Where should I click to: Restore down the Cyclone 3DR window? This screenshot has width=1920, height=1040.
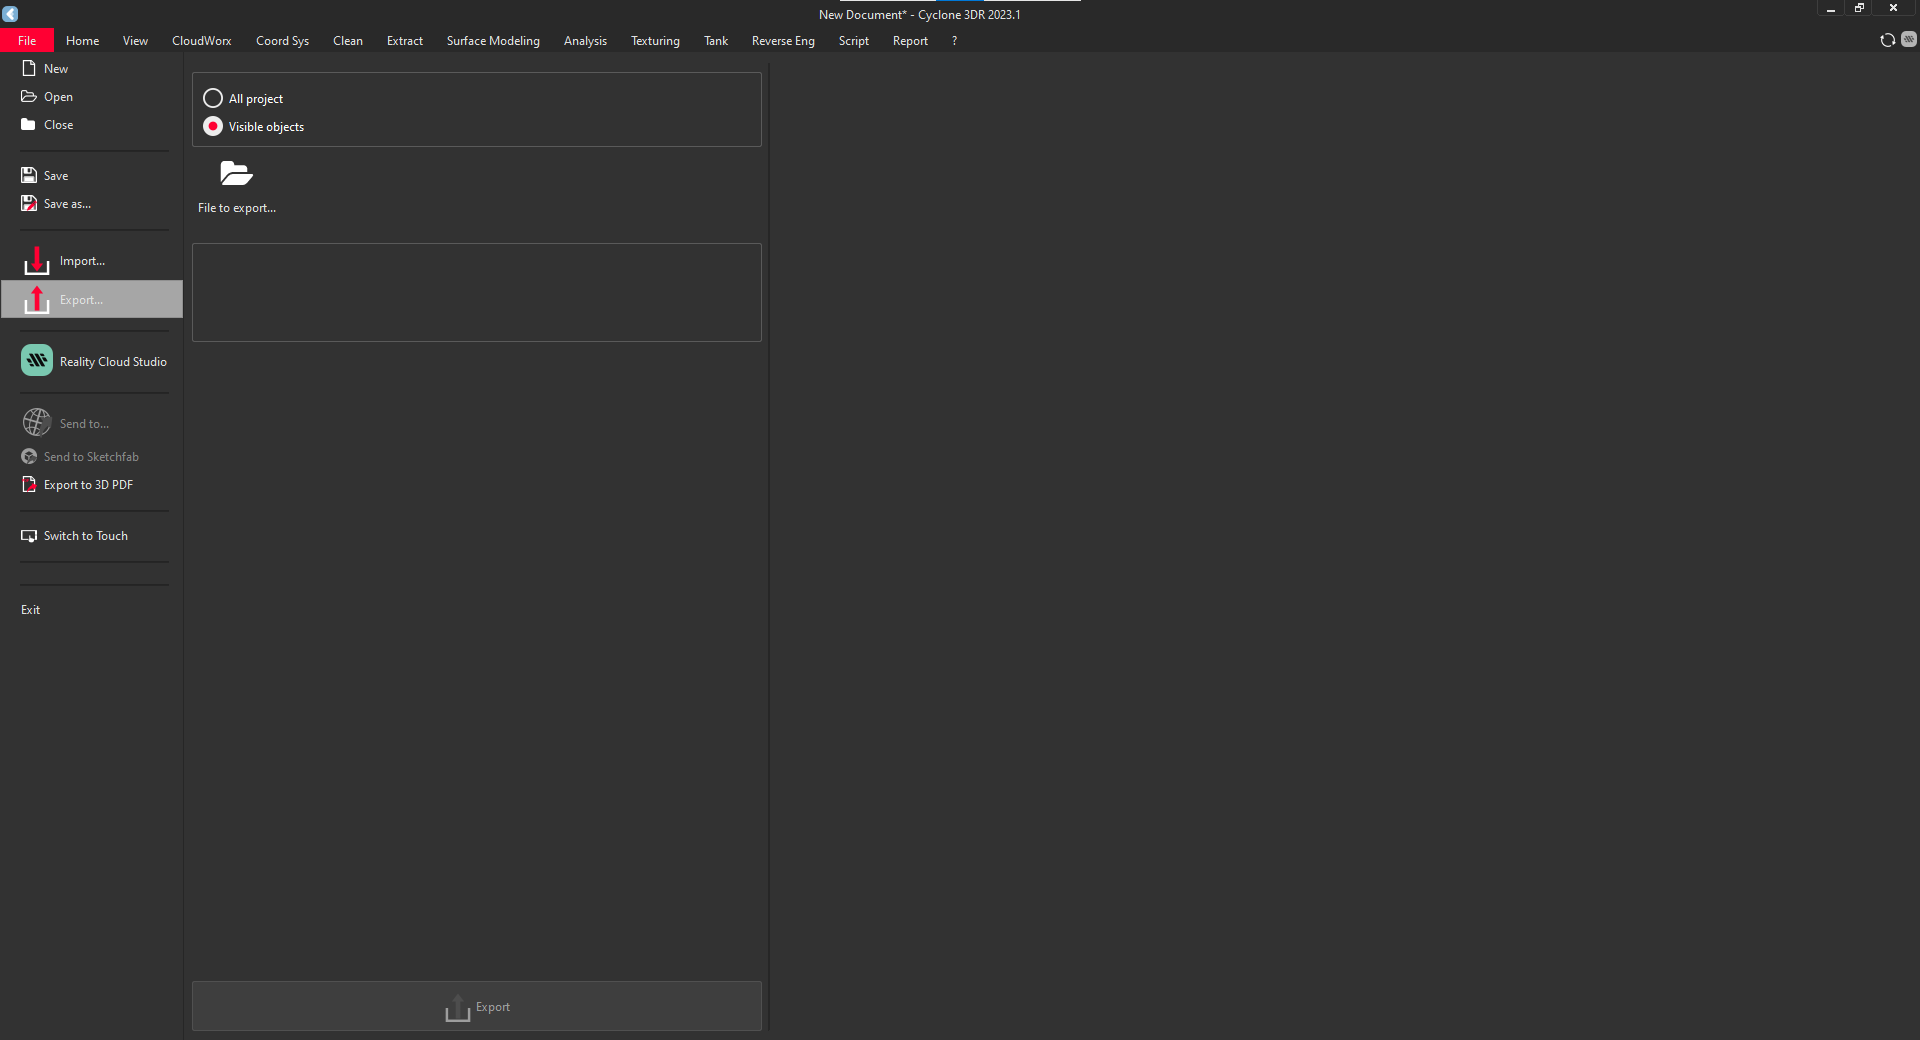click(x=1860, y=8)
